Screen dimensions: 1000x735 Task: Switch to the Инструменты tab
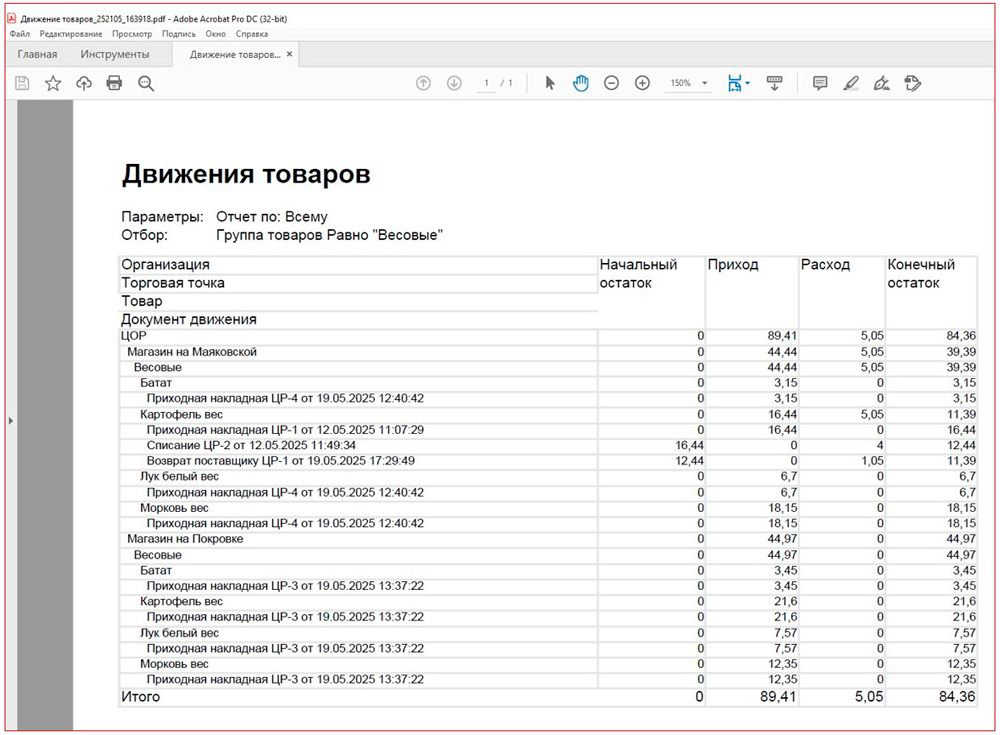coord(115,54)
